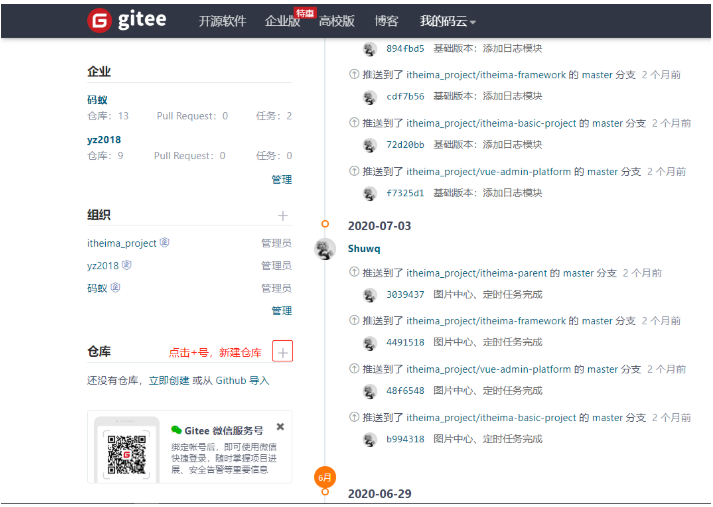Open the 开源软件 menu item

point(222,21)
